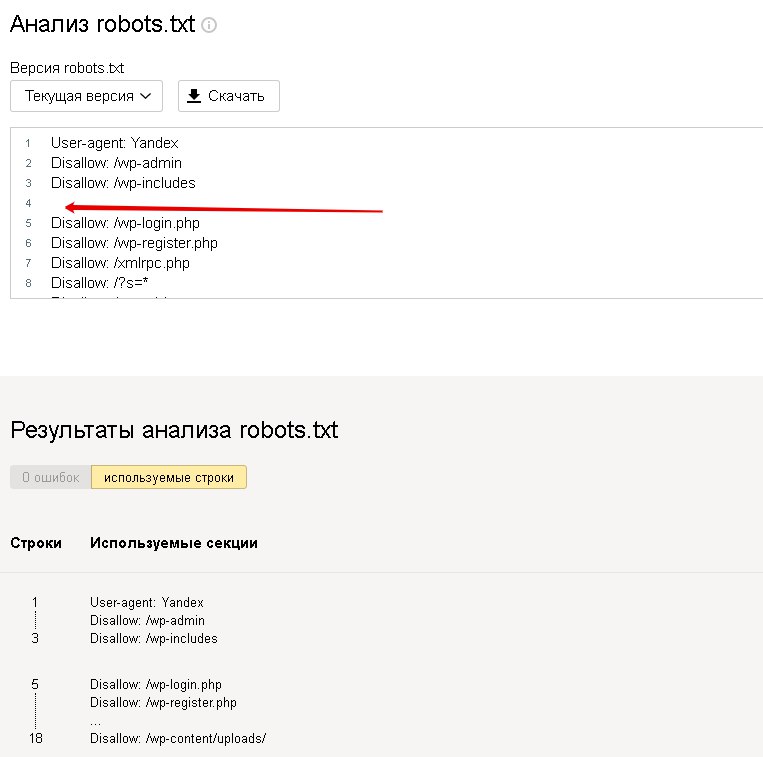Click the Disallow: /wp-login.php editor line

click(125, 223)
